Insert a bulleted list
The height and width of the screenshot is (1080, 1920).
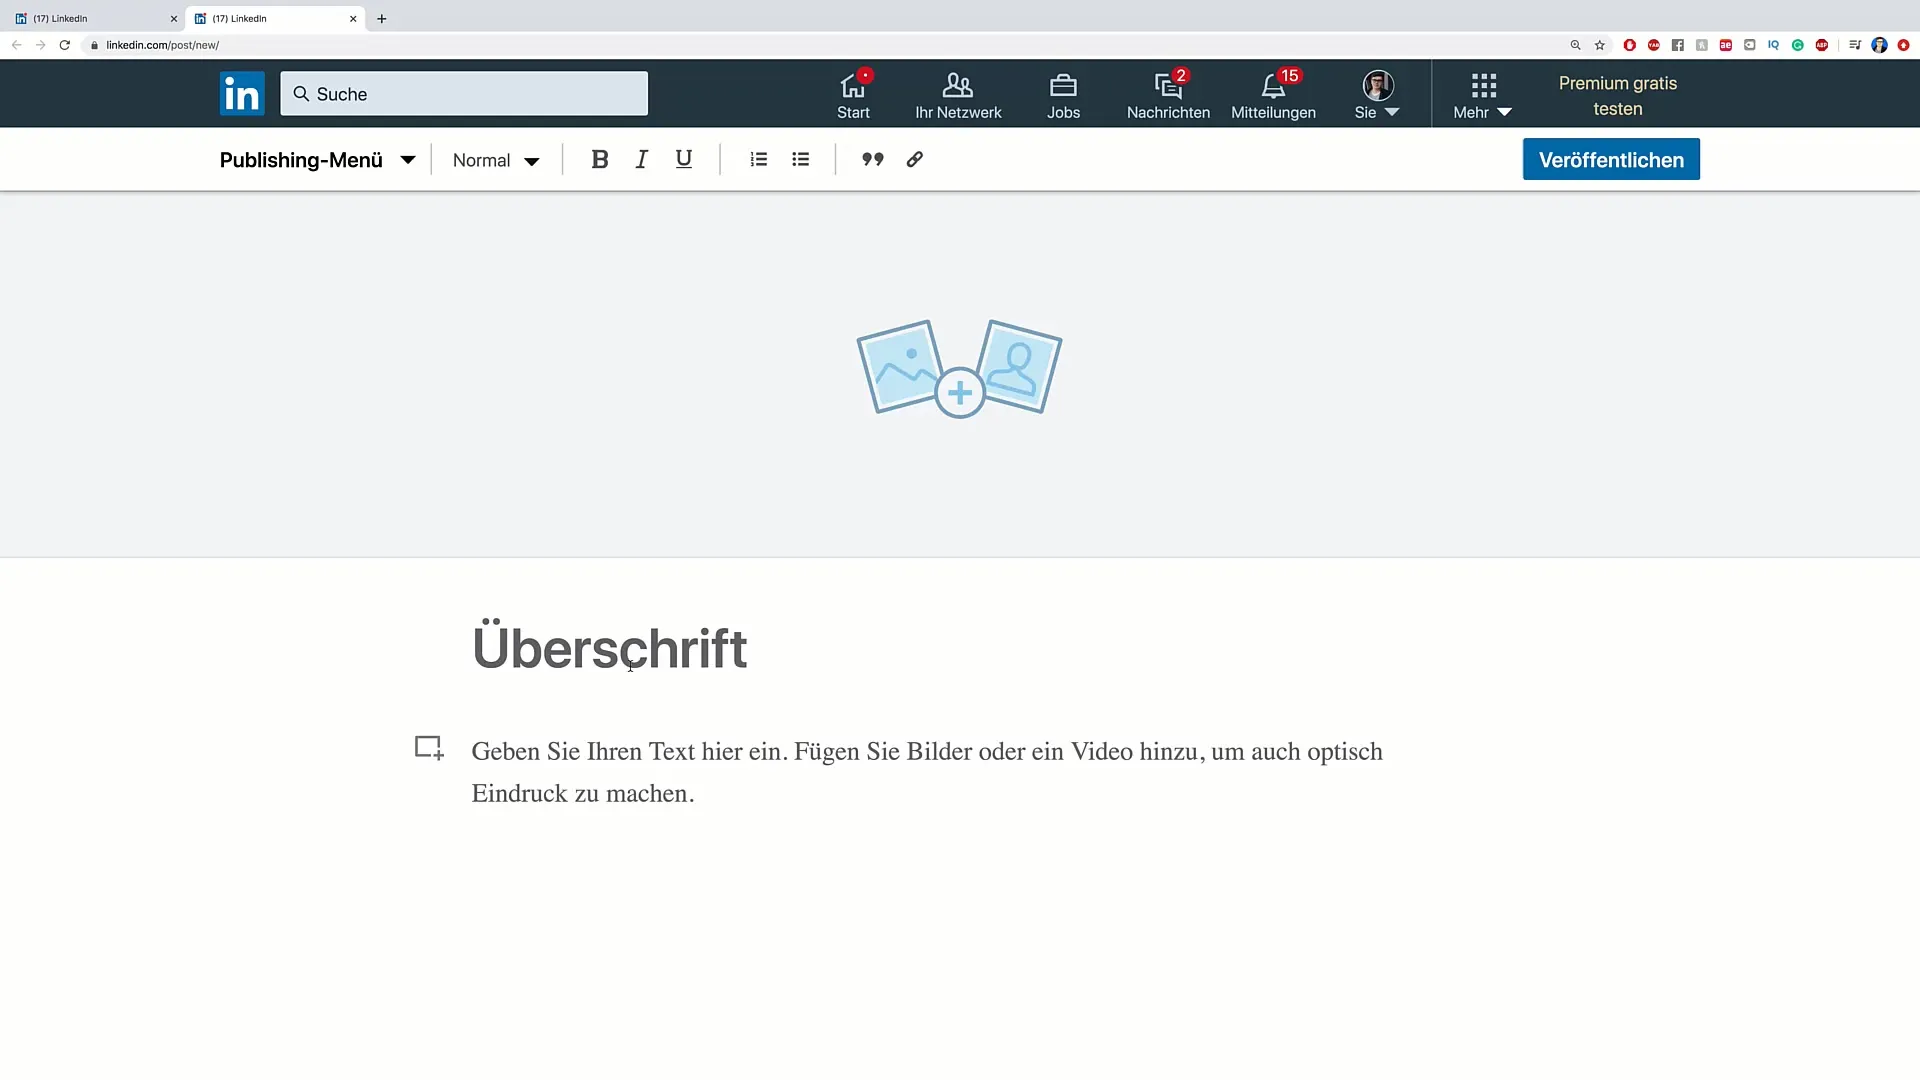[x=801, y=159]
